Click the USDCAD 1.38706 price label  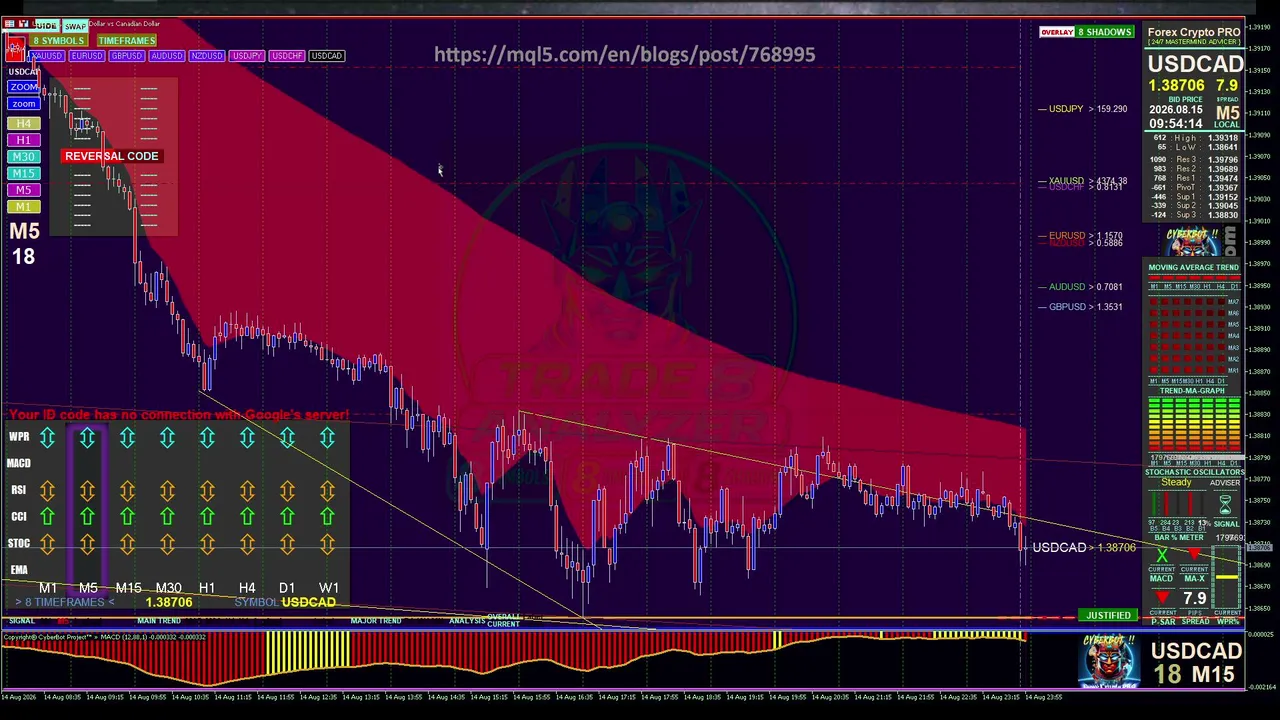(1084, 548)
